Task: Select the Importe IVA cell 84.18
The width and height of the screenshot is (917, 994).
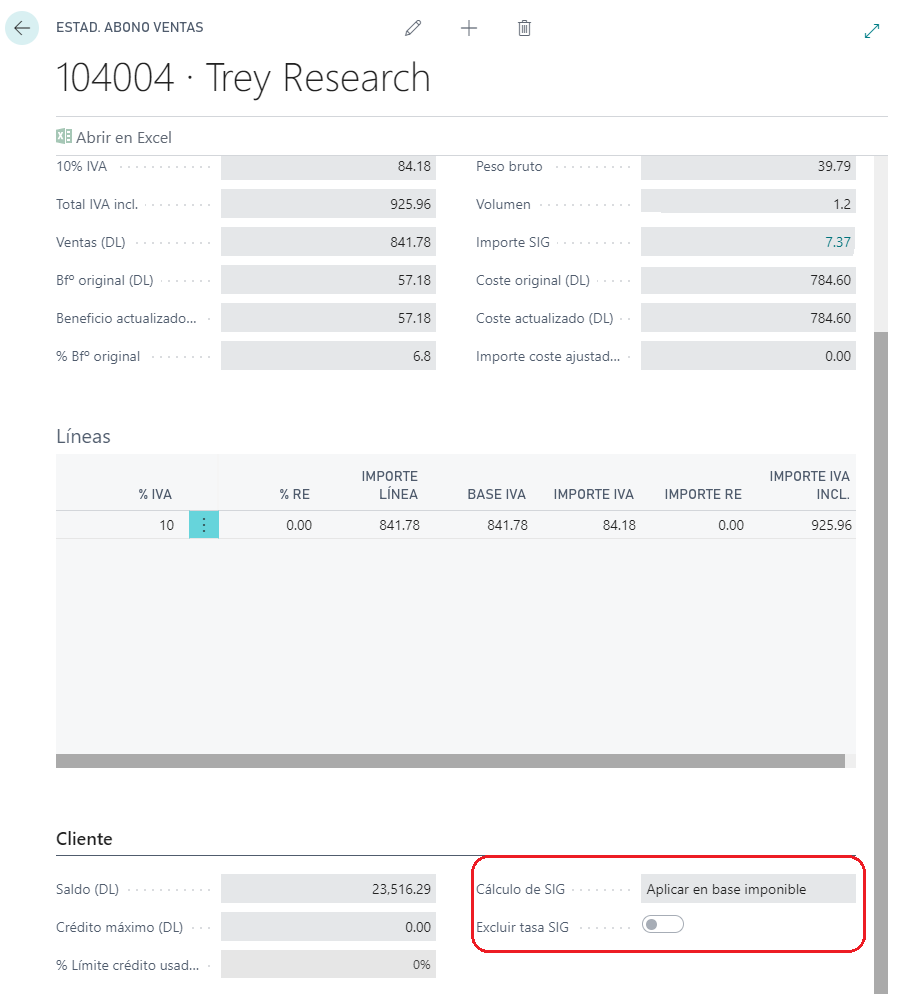Action: (x=619, y=525)
